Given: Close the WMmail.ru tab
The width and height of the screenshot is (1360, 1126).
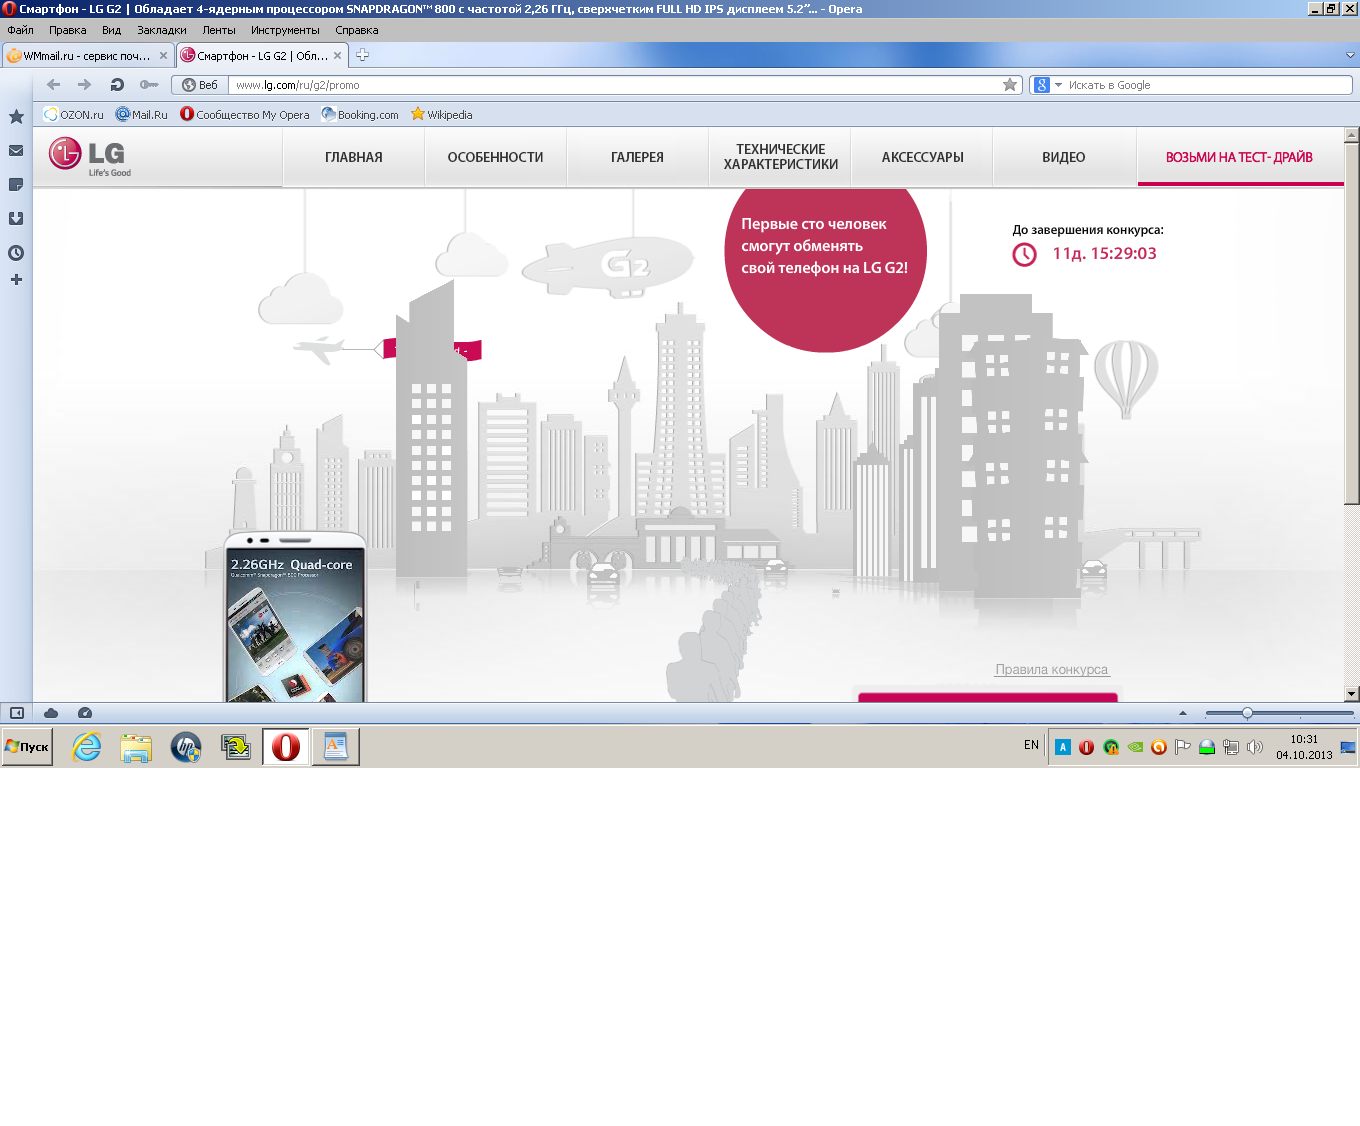Looking at the screenshot, I should pyautogui.click(x=163, y=56).
